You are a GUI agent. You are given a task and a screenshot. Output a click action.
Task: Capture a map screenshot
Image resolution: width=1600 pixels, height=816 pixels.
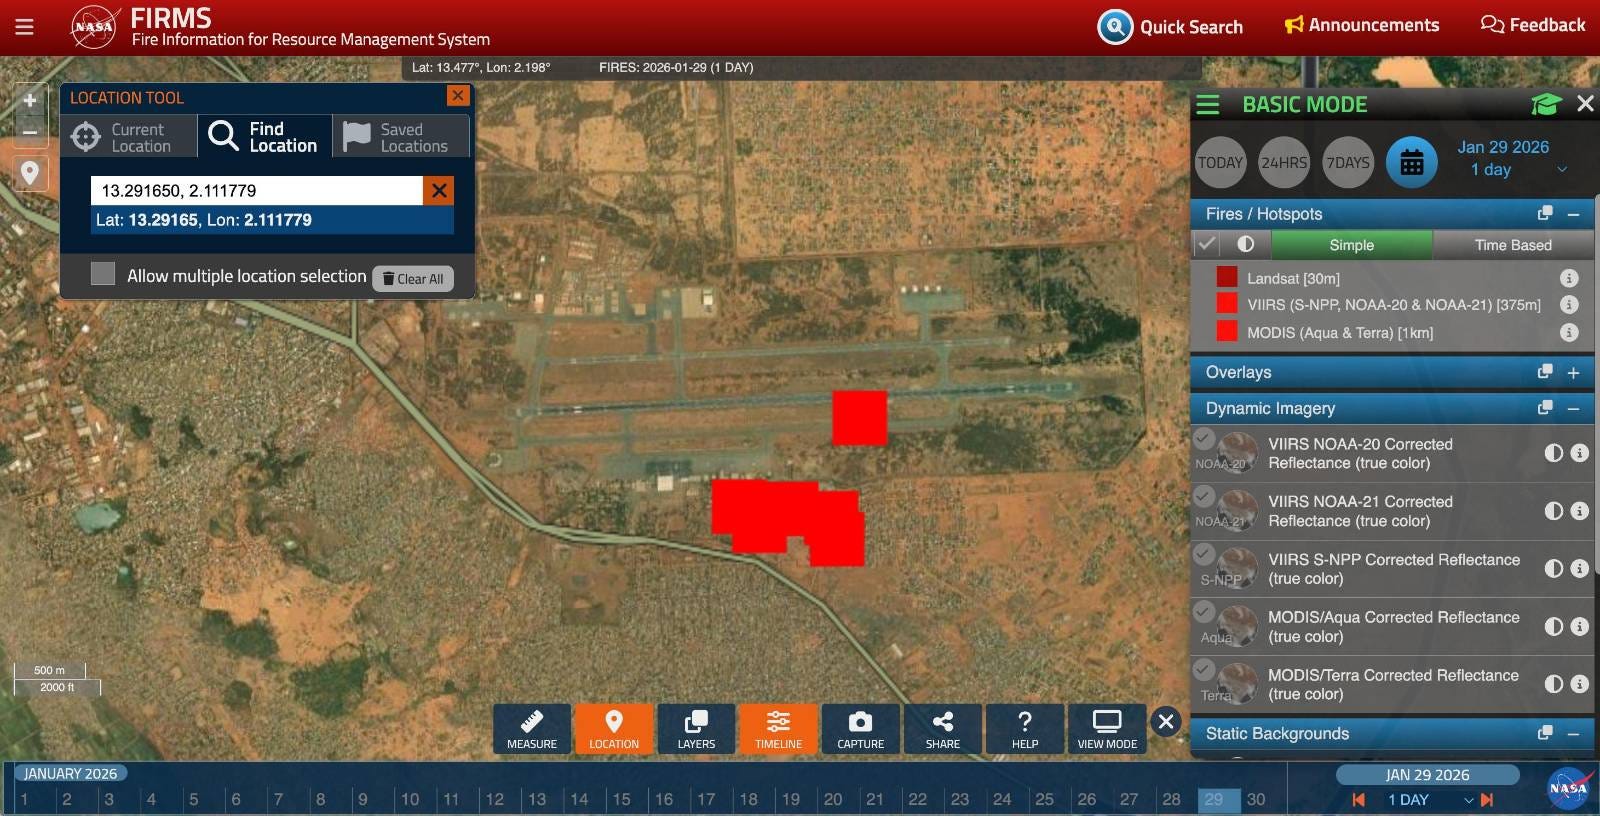[x=860, y=729]
